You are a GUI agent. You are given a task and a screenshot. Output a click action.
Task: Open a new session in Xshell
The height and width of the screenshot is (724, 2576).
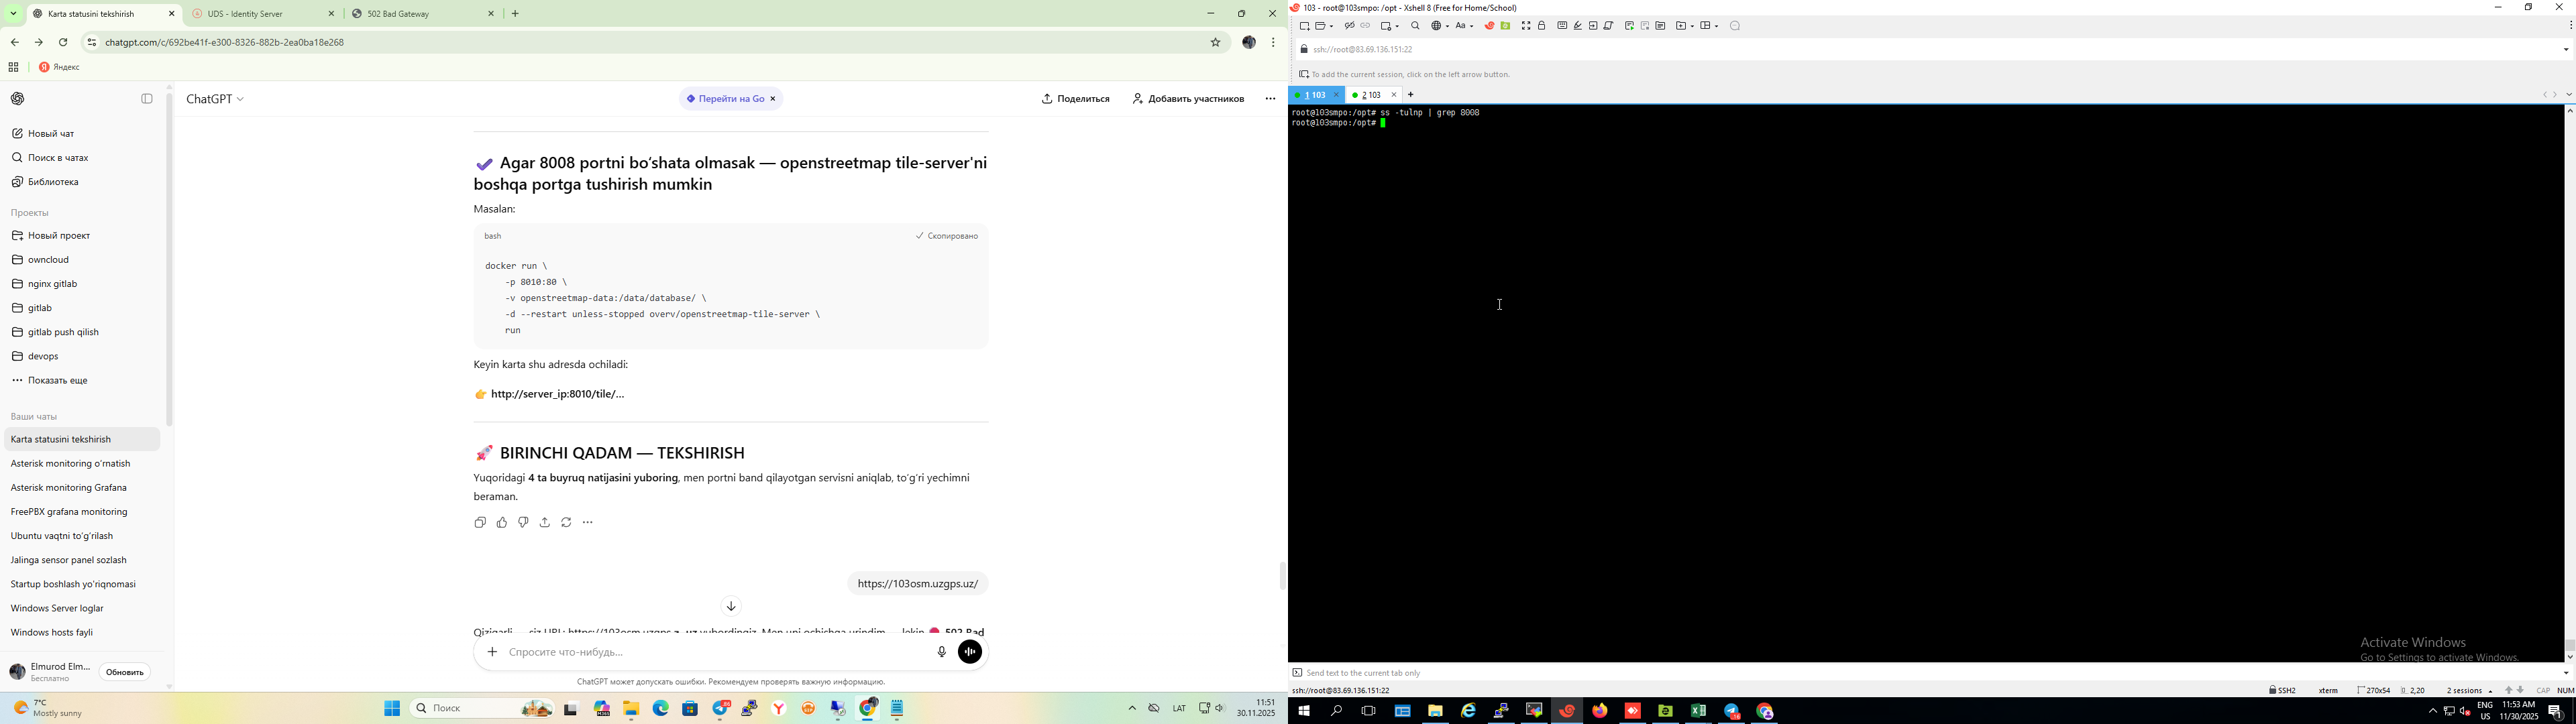[x=1304, y=26]
